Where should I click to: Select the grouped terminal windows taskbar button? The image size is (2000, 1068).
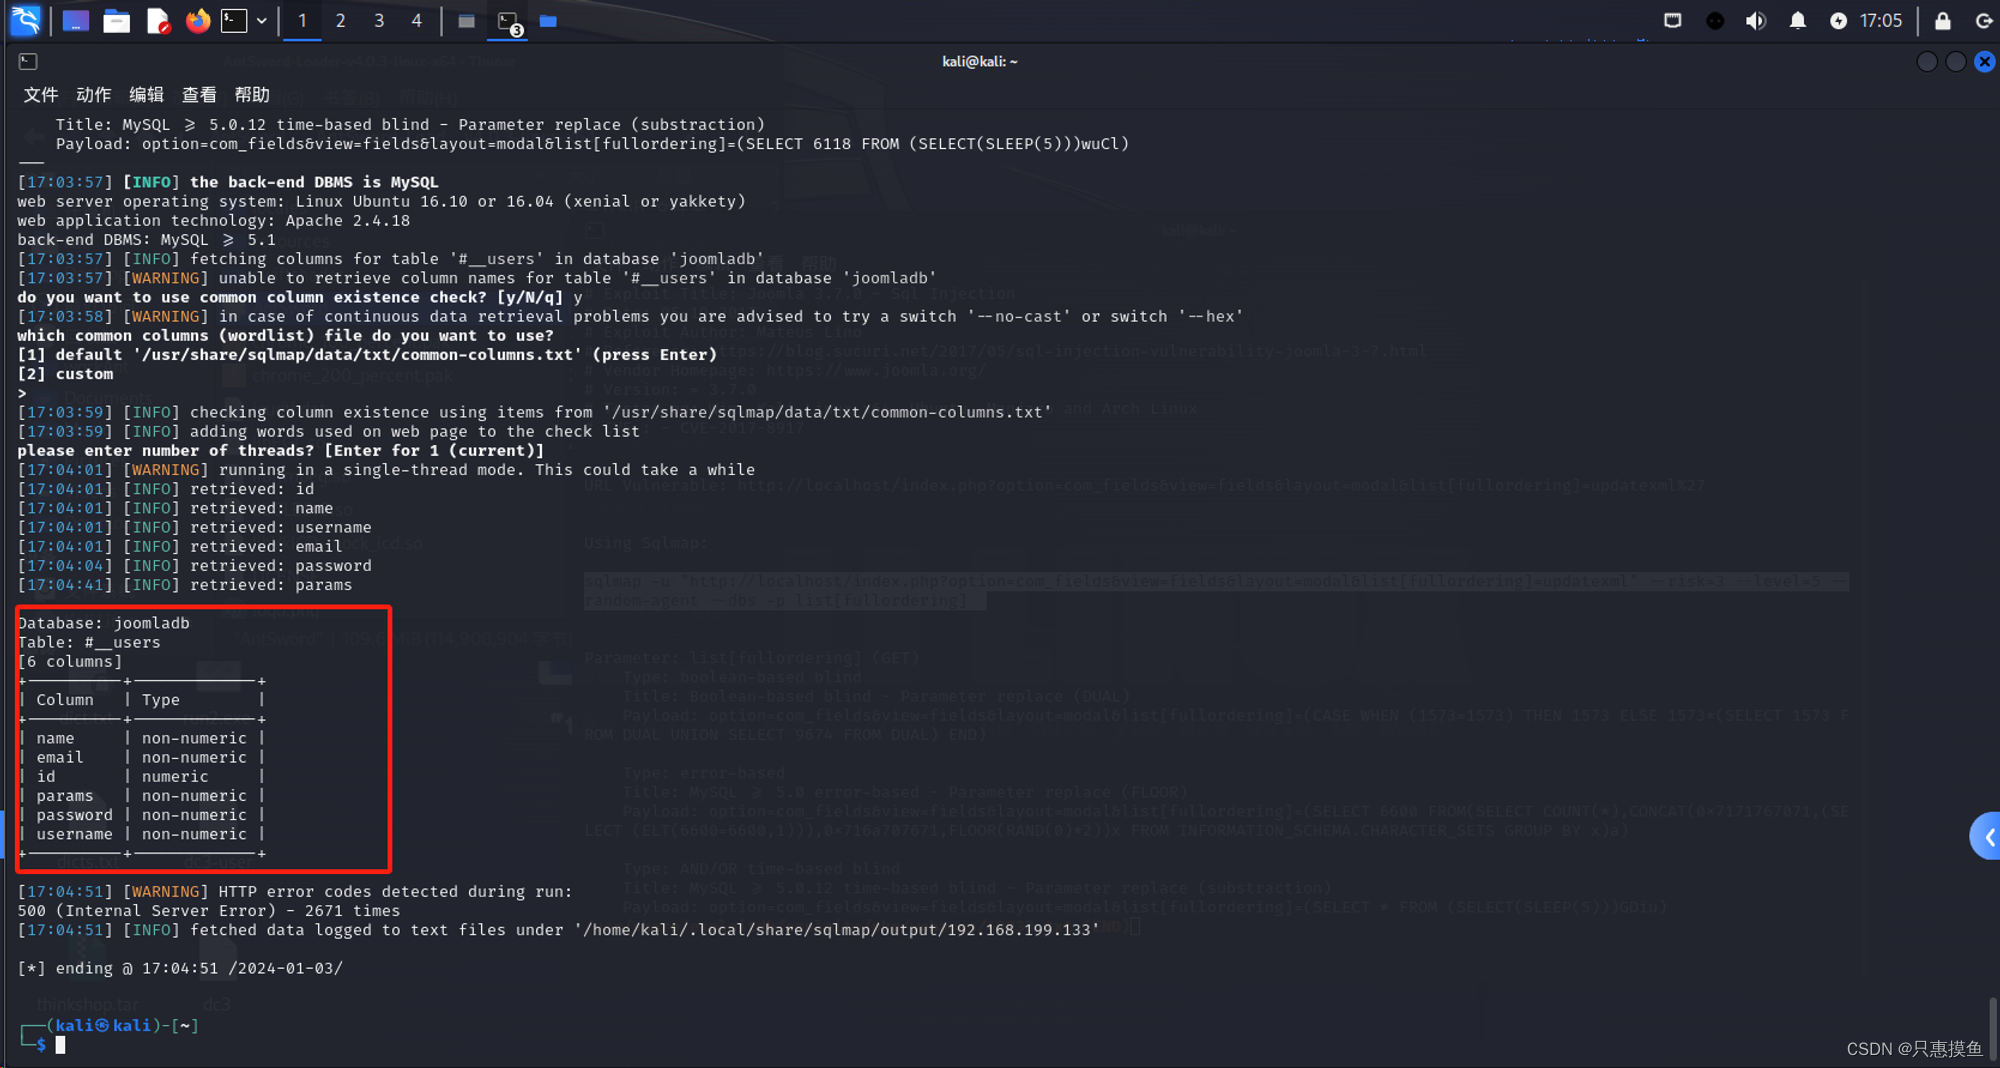coord(508,21)
